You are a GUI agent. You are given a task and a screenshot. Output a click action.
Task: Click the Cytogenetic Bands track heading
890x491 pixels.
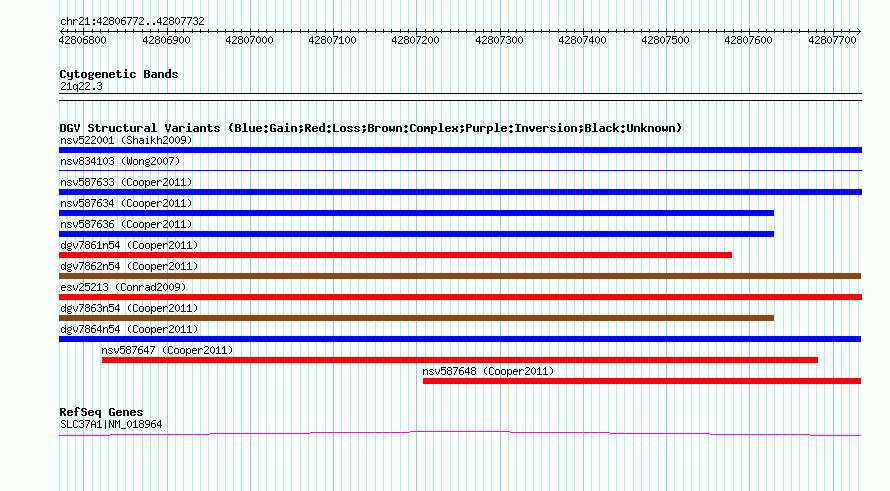pos(119,74)
